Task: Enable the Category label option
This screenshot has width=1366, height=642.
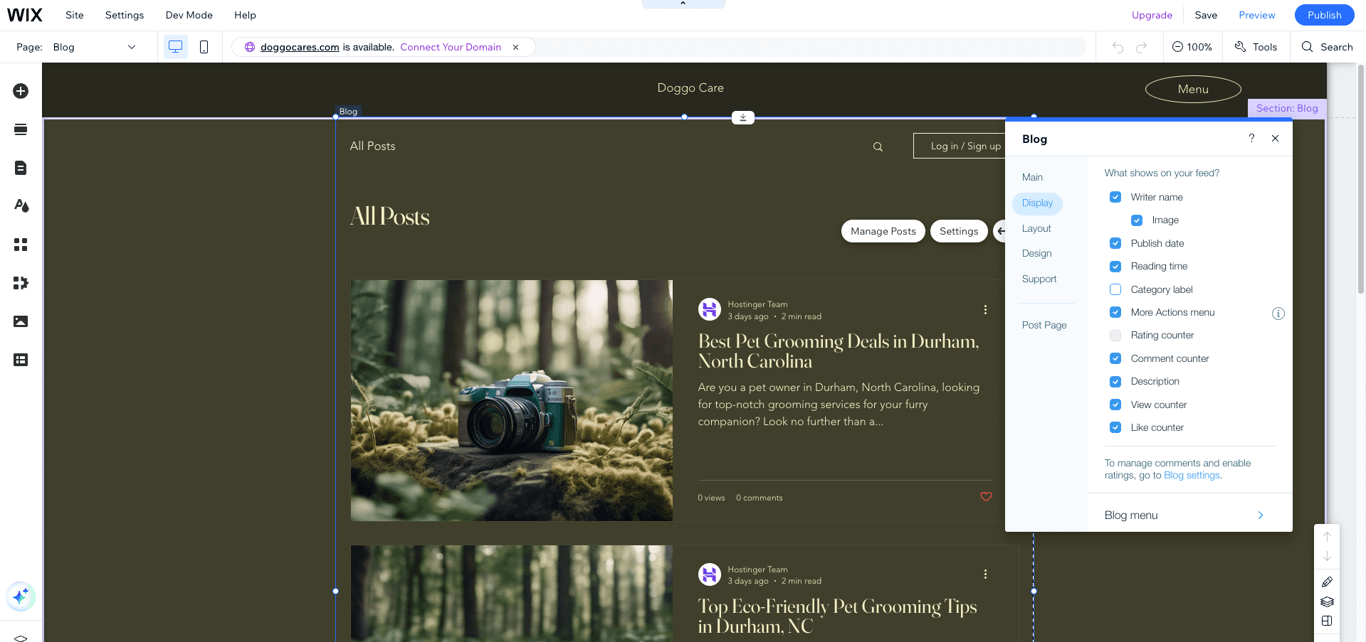Action: [1115, 289]
